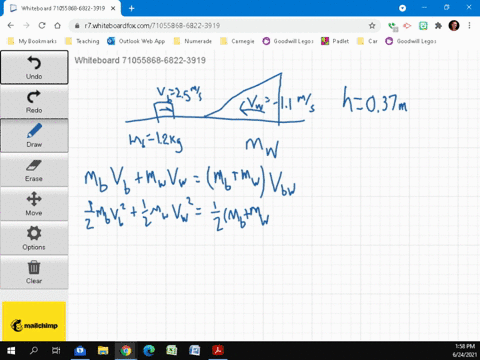Click the Mailchimp advertisement banner
Viewport: 480px width, 360px height.
point(34,321)
